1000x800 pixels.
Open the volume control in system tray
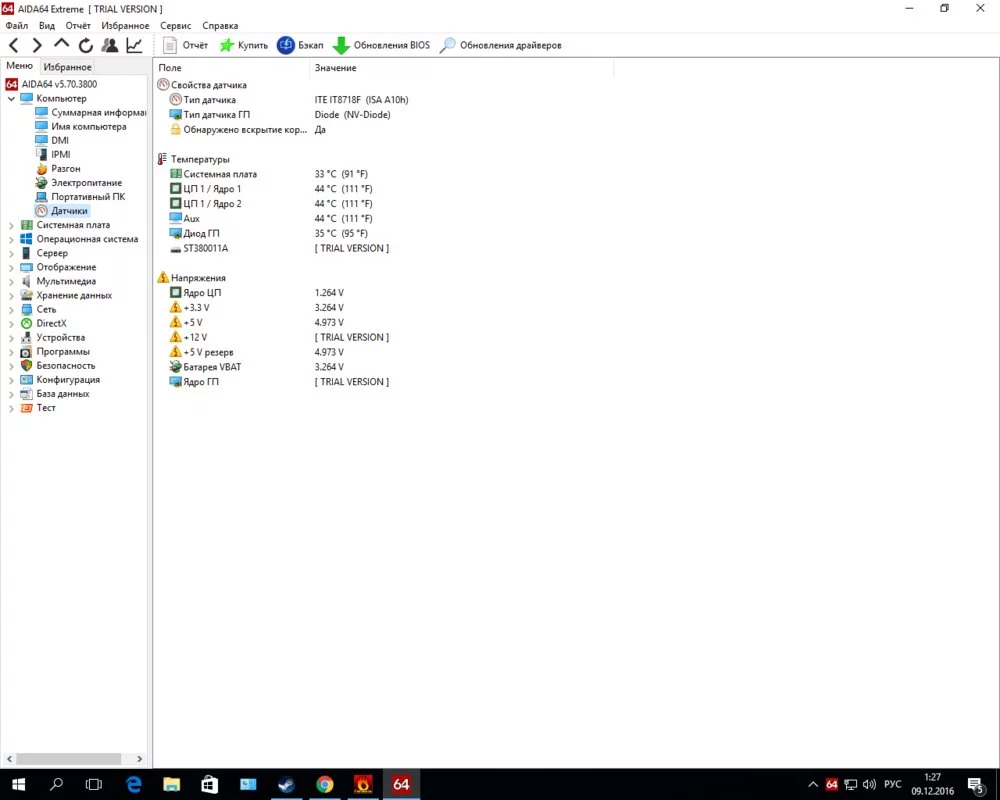(x=869, y=784)
